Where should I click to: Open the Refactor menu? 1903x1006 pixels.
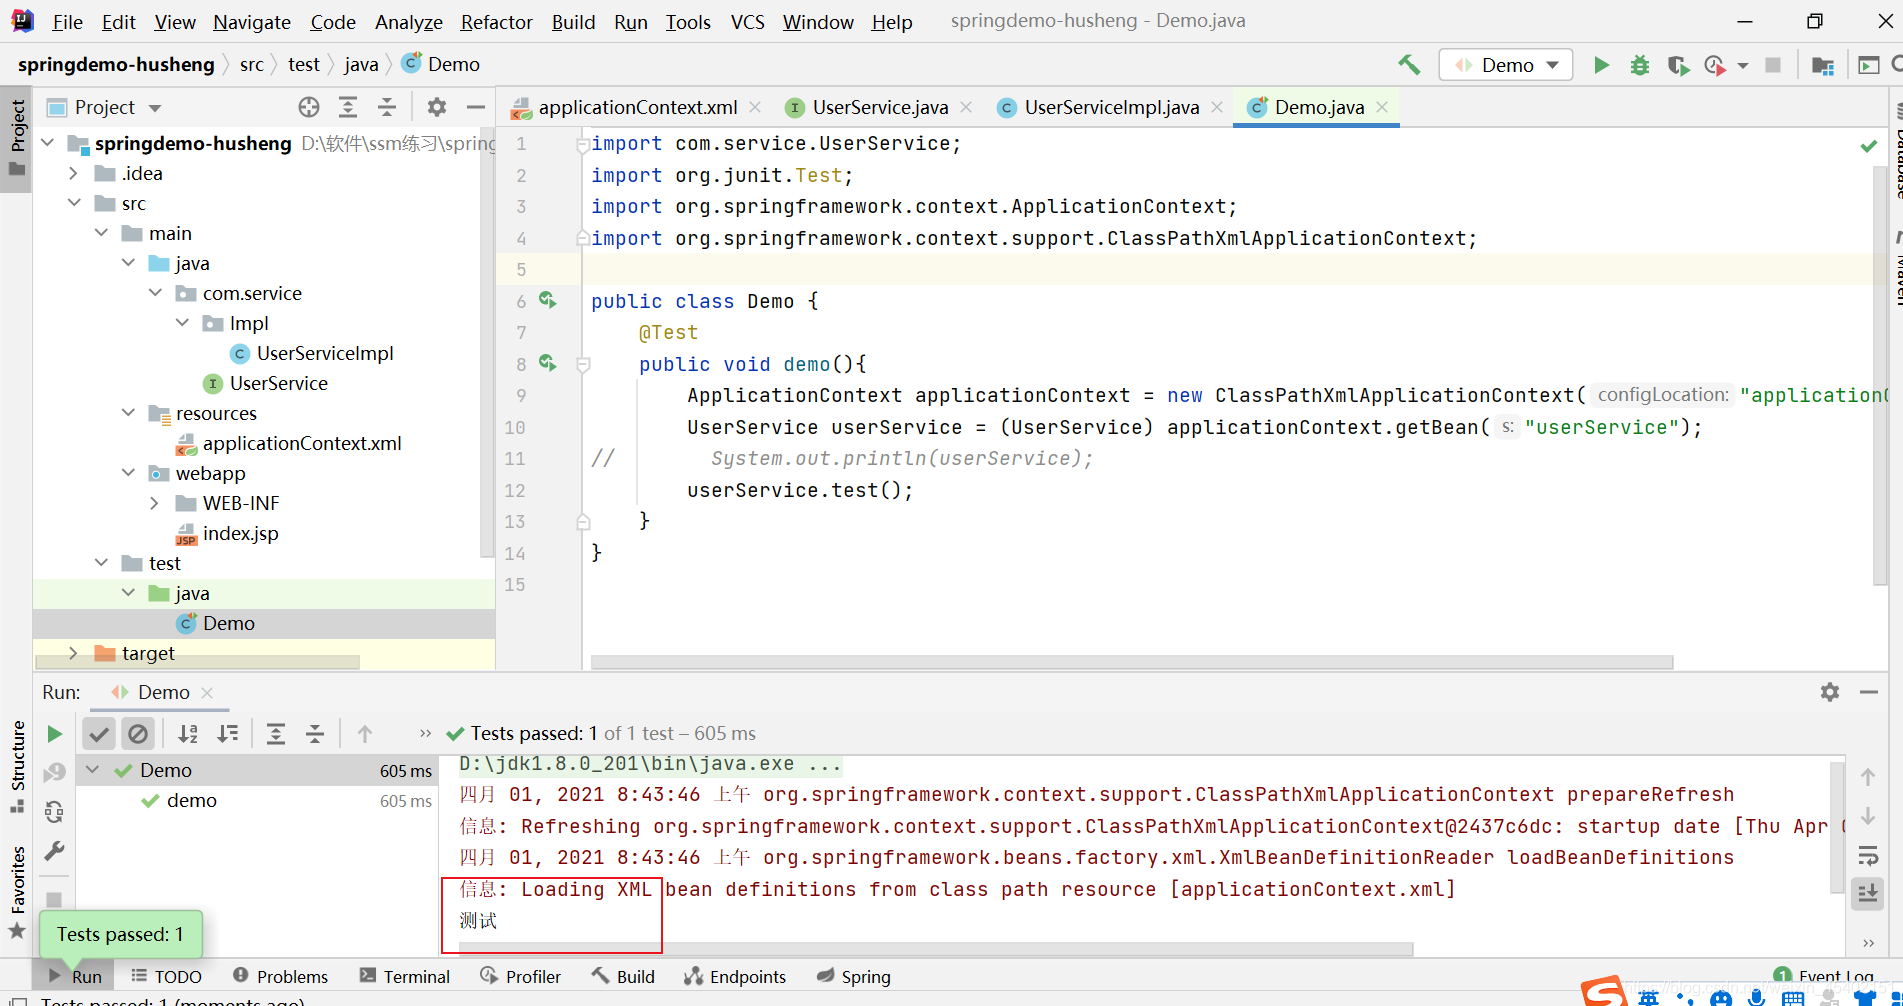496,22
